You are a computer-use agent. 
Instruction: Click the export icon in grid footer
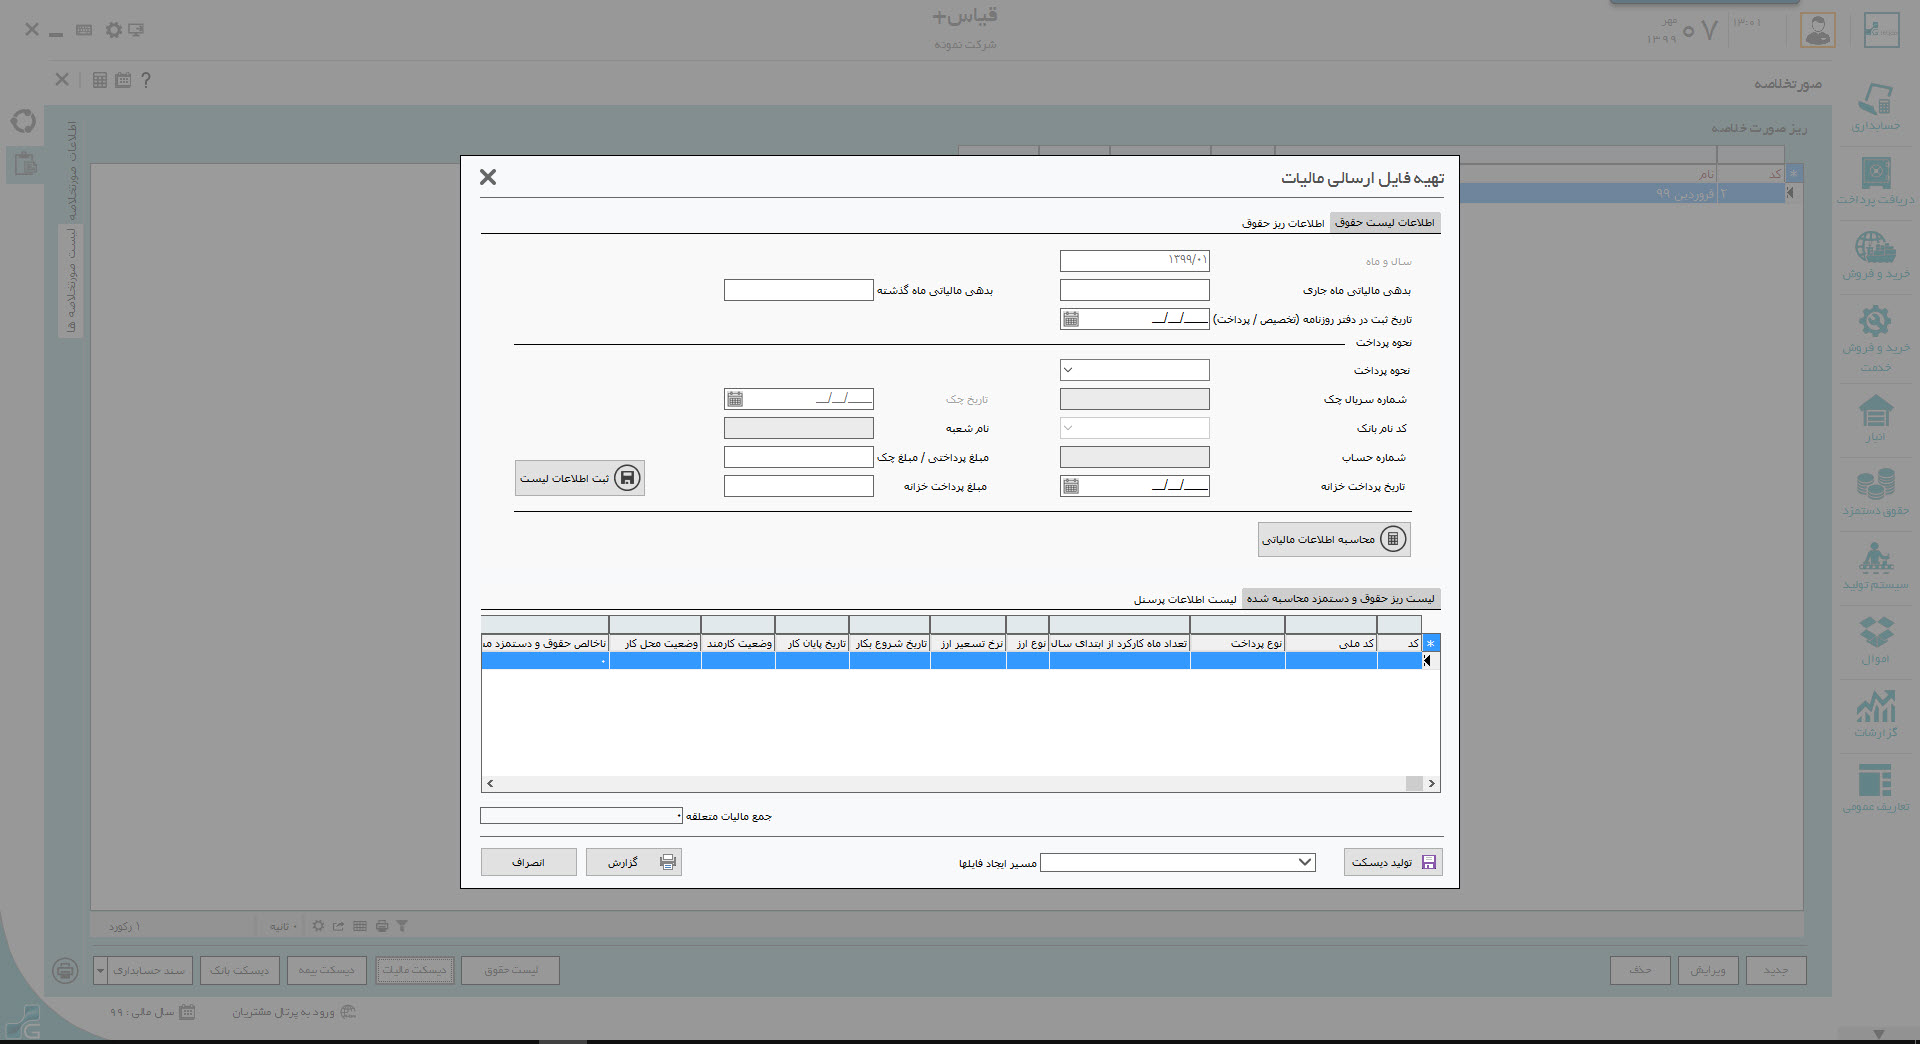[x=338, y=926]
